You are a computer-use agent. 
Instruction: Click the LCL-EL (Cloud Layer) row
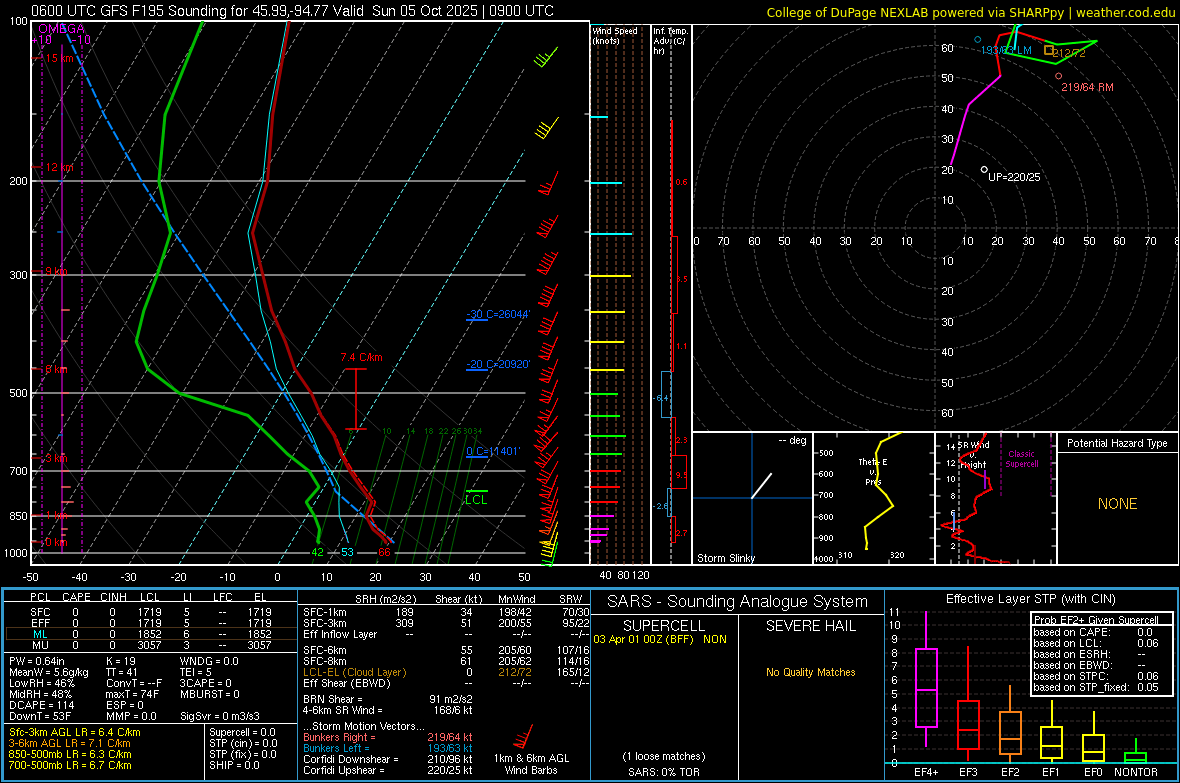tap(446, 672)
